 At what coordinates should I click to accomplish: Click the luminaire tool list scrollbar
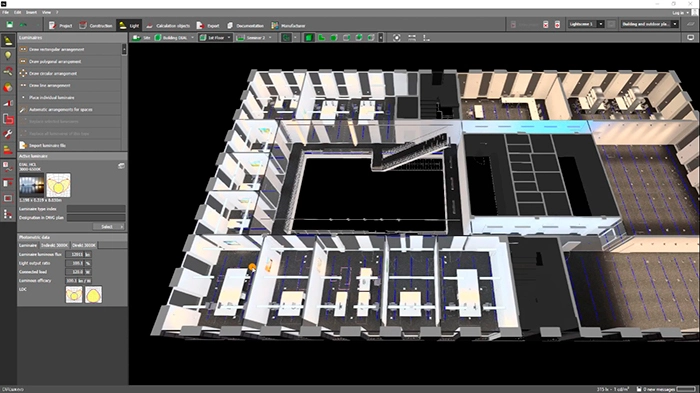click(x=124, y=50)
